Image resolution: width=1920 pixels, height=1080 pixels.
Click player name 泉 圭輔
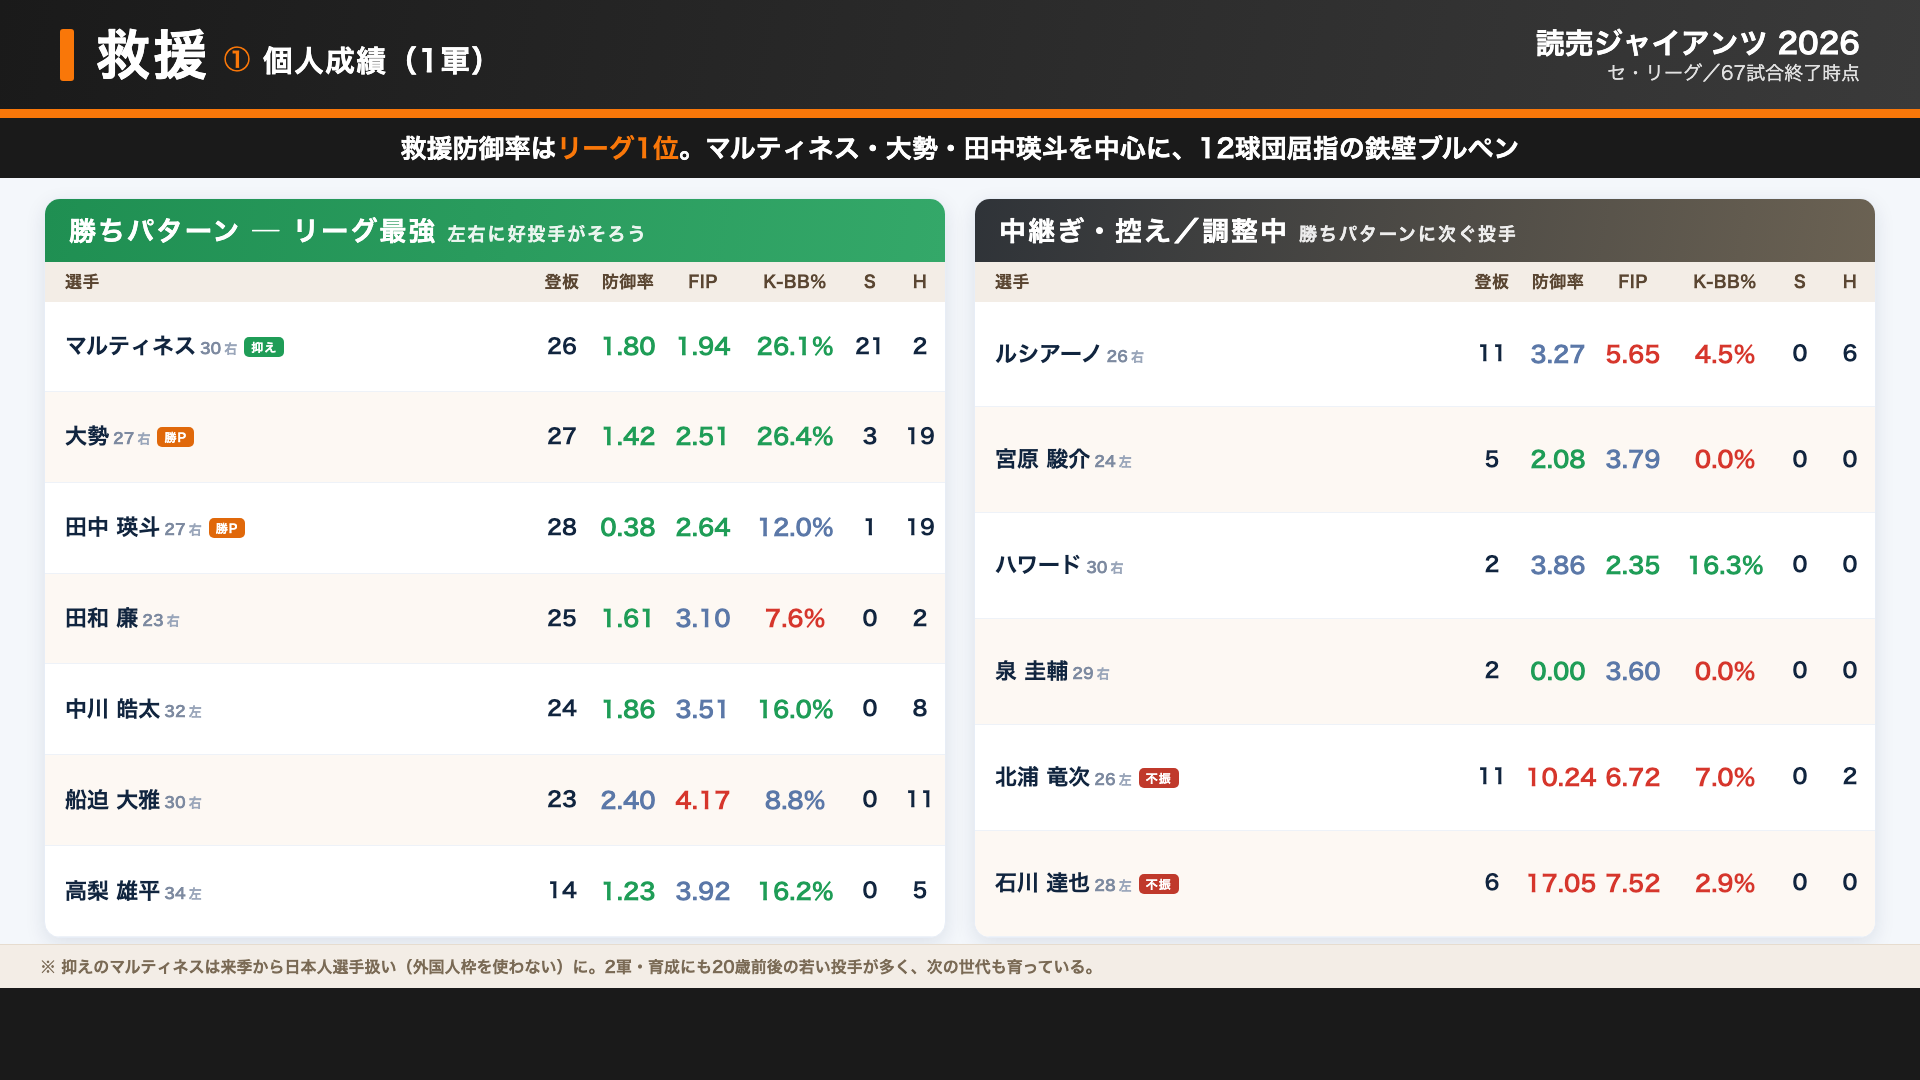click(1031, 671)
